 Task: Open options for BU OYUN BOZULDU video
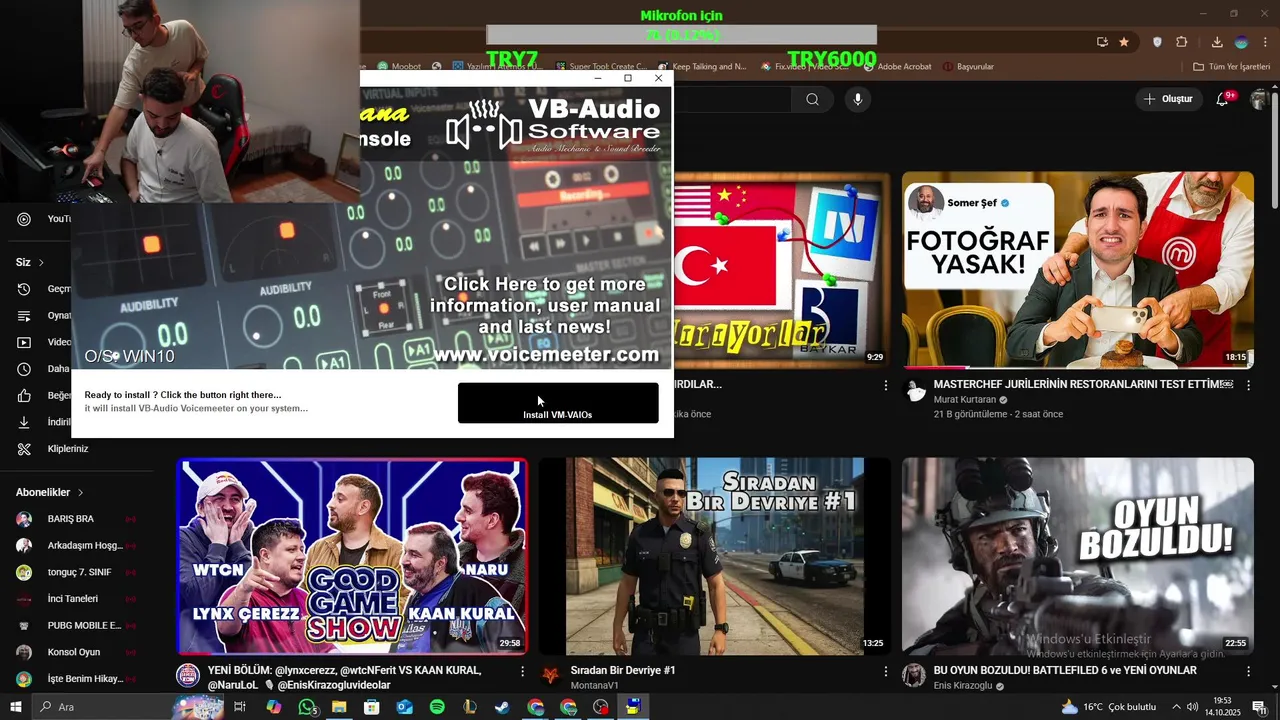1248,671
